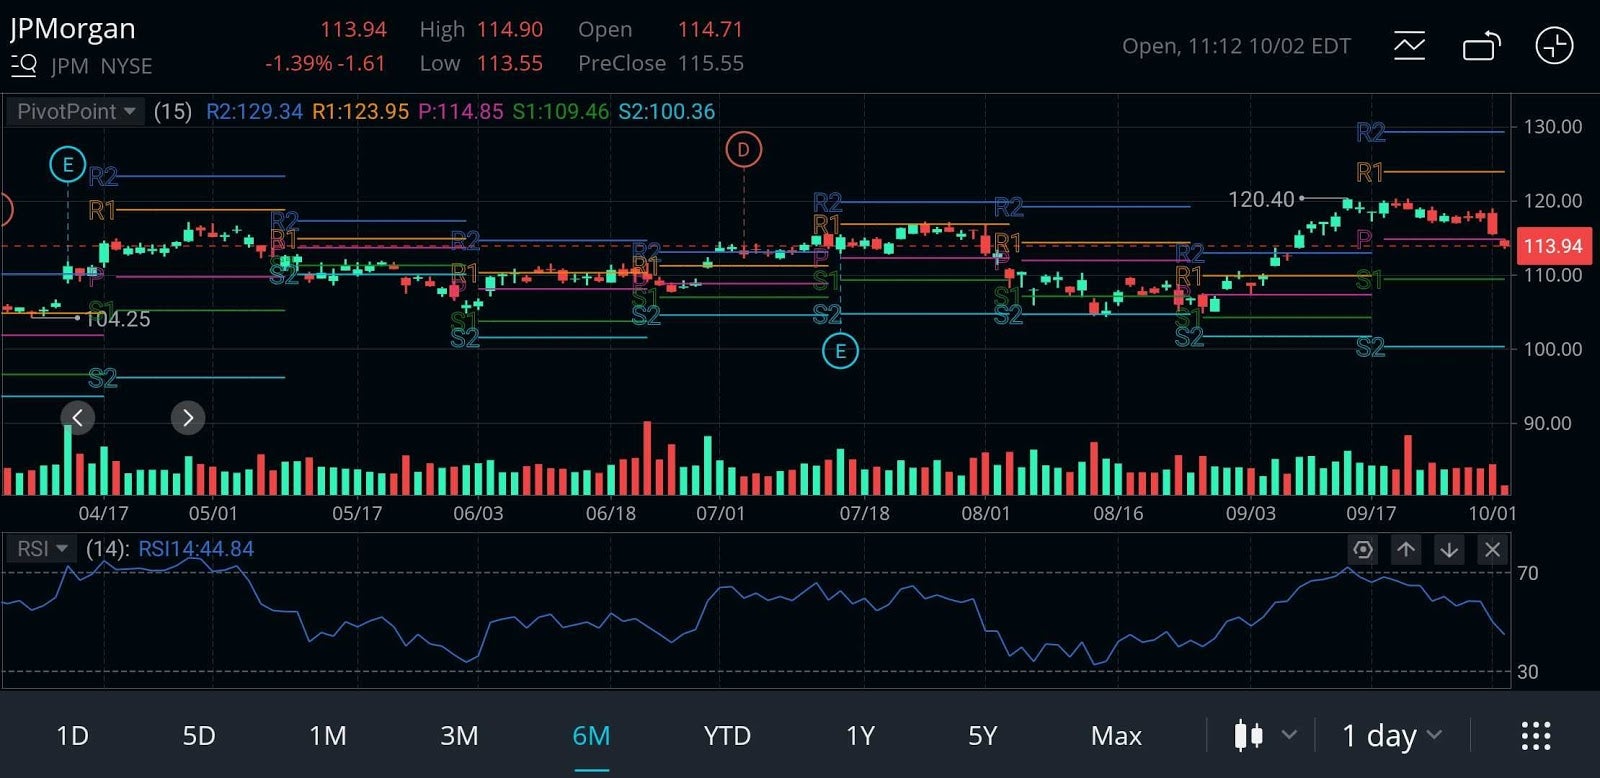Select the 3M time range tab
Image resolution: width=1600 pixels, height=778 pixels.
(x=459, y=736)
